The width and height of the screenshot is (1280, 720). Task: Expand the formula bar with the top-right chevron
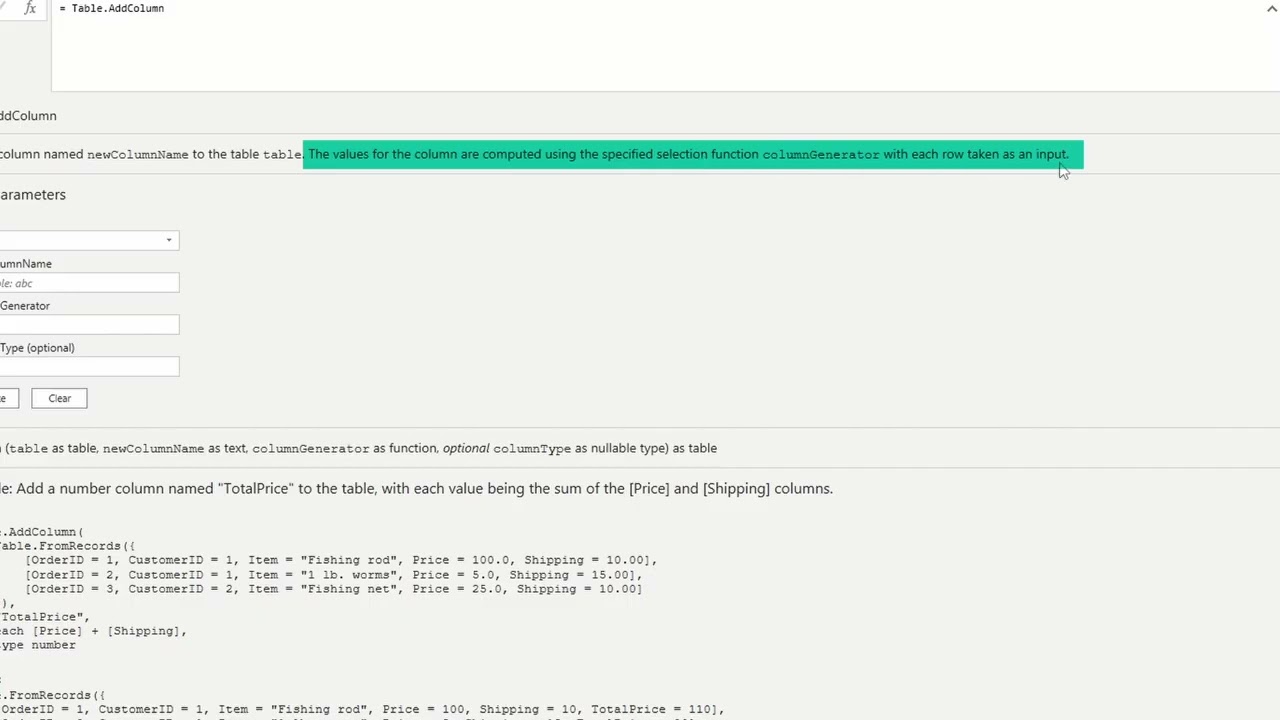point(1271,8)
